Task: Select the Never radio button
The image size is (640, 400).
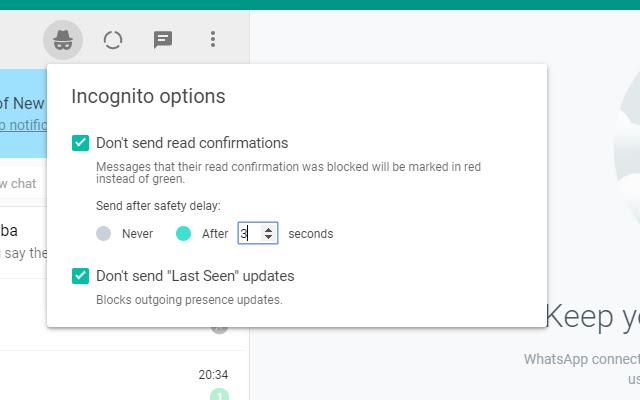Action: pyautogui.click(x=104, y=234)
